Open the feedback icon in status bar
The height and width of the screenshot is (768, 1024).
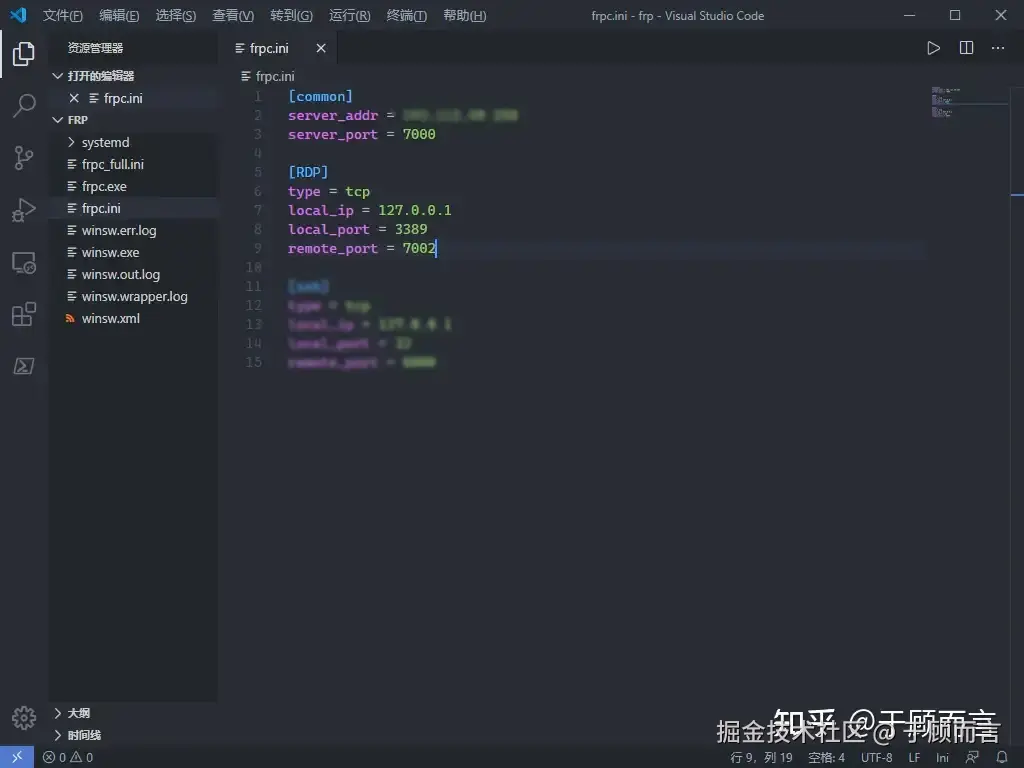point(972,757)
